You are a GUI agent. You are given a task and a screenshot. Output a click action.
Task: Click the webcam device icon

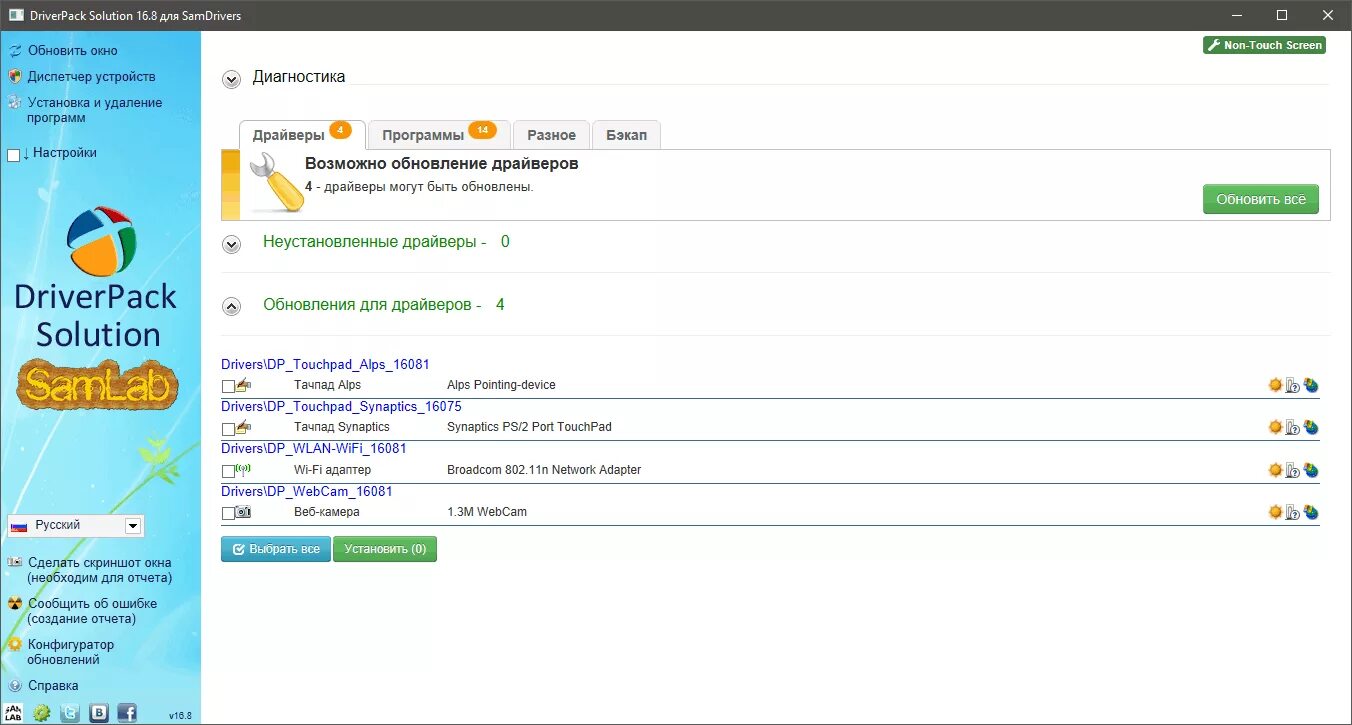point(243,512)
